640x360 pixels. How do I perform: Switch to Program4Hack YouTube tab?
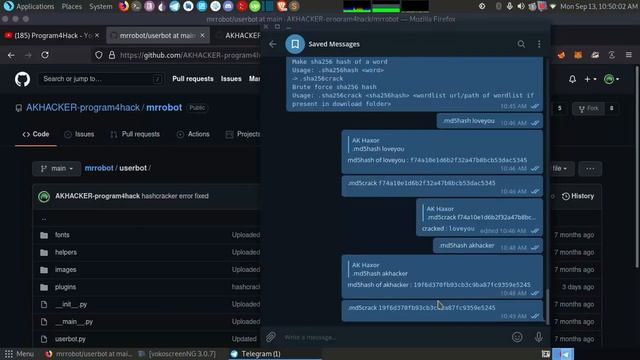[52, 36]
